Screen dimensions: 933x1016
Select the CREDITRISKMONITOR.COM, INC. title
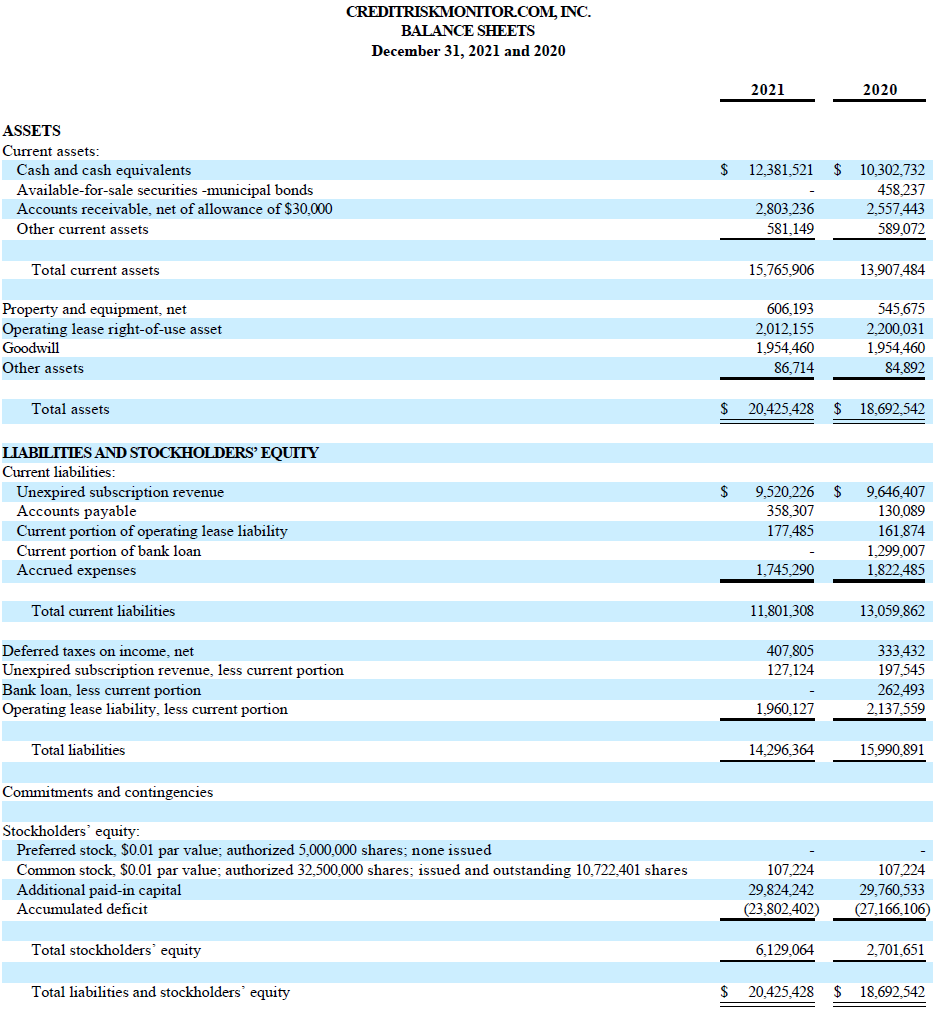[x=467, y=12]
